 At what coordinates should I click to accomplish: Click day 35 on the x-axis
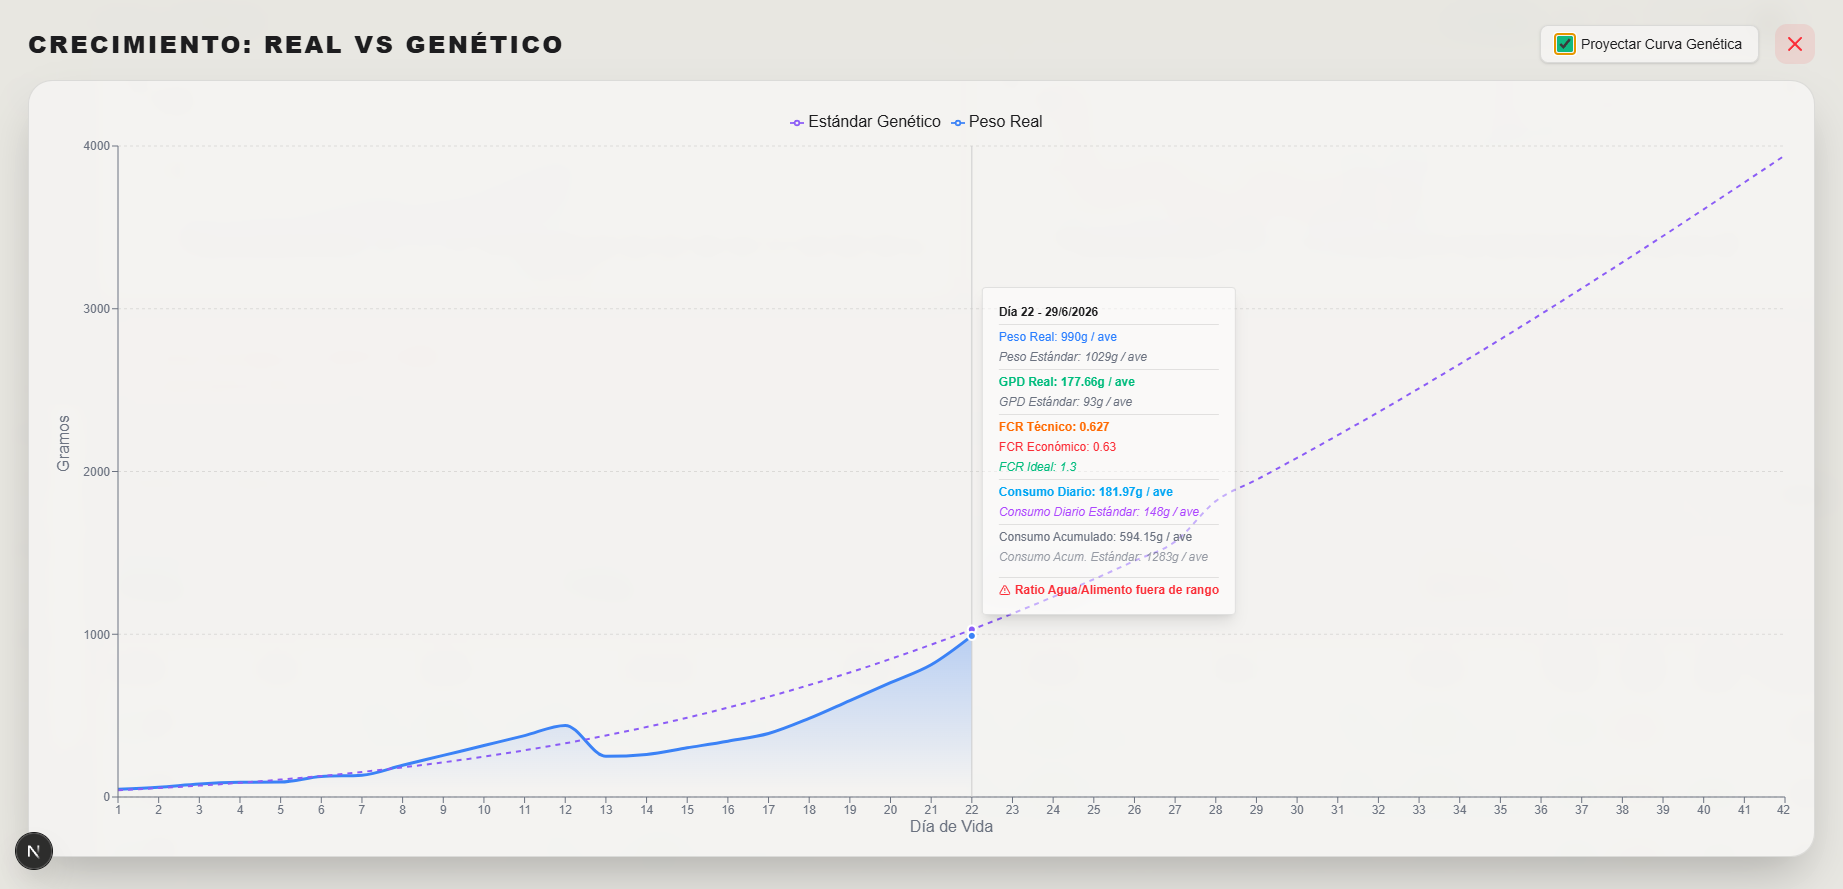click(x=1500, y=810)
